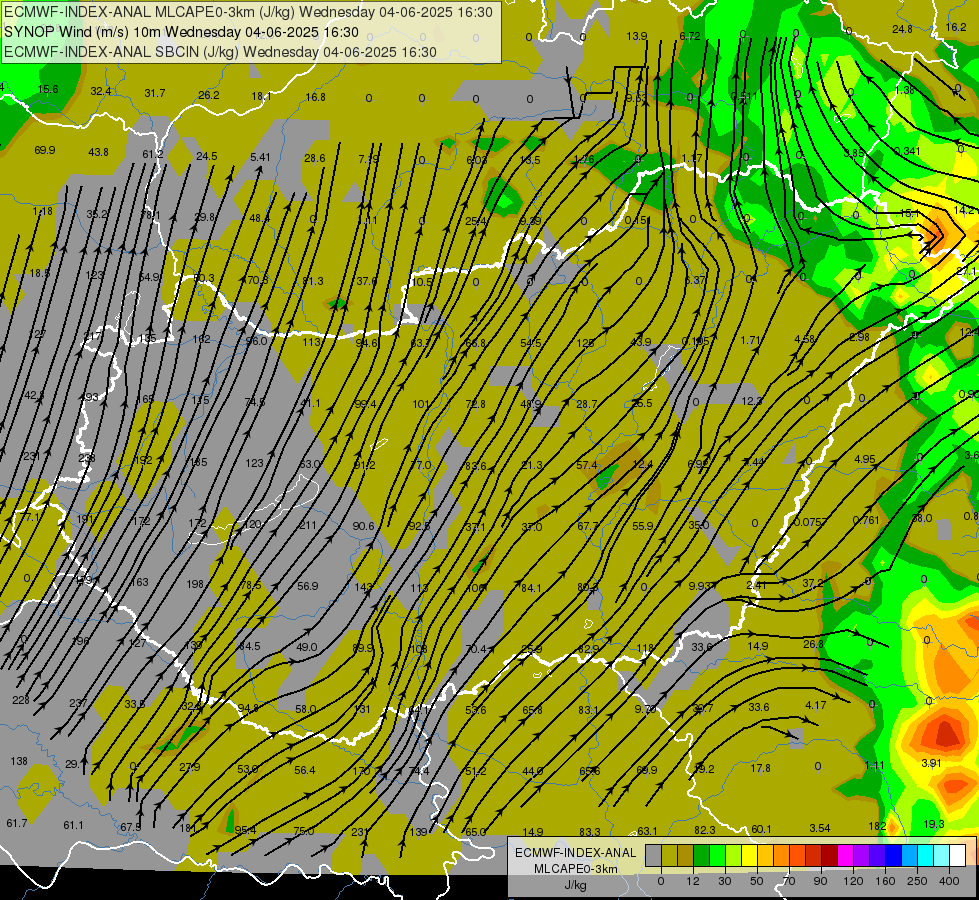Click the map value 4.95
979x900 pixels.
[865, 460]
